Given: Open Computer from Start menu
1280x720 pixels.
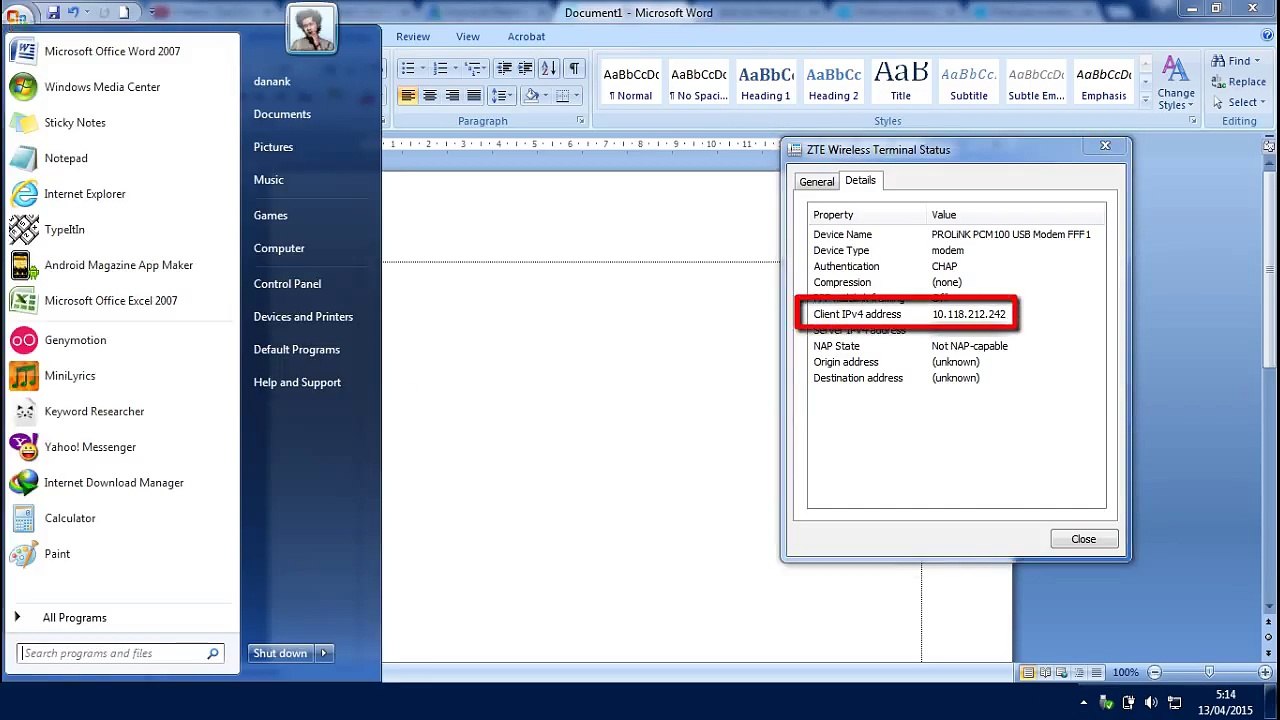Looking at the screenshot, I should 279,248.
